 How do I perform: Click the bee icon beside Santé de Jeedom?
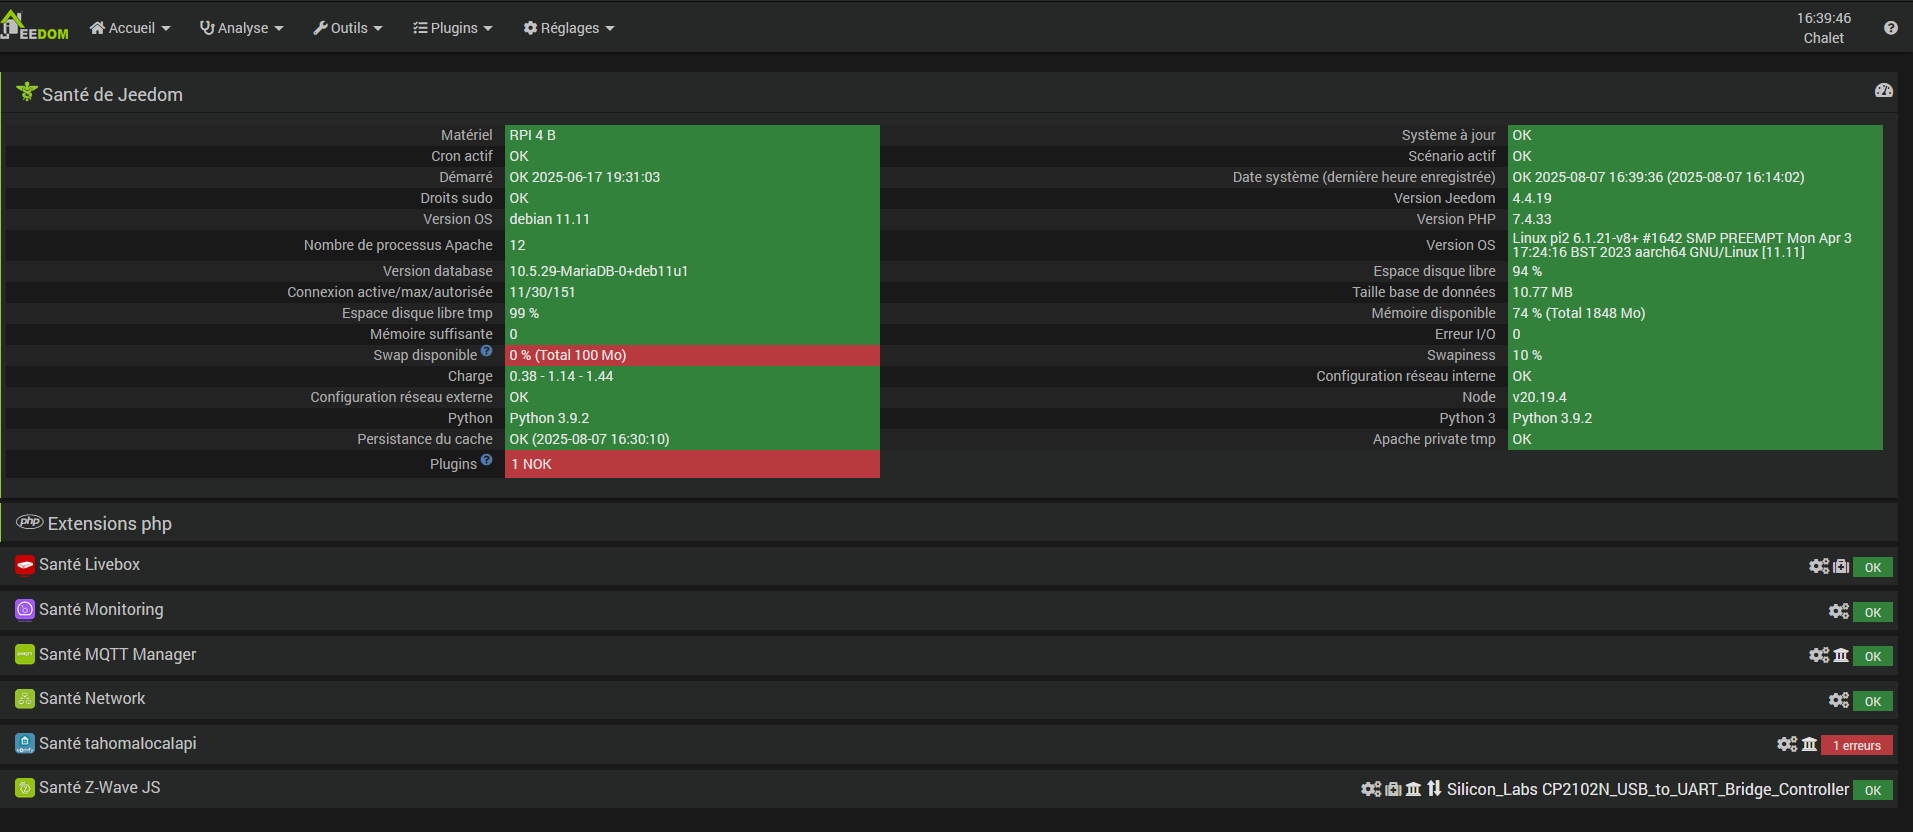pyautogui.click(x=27, y=92)
